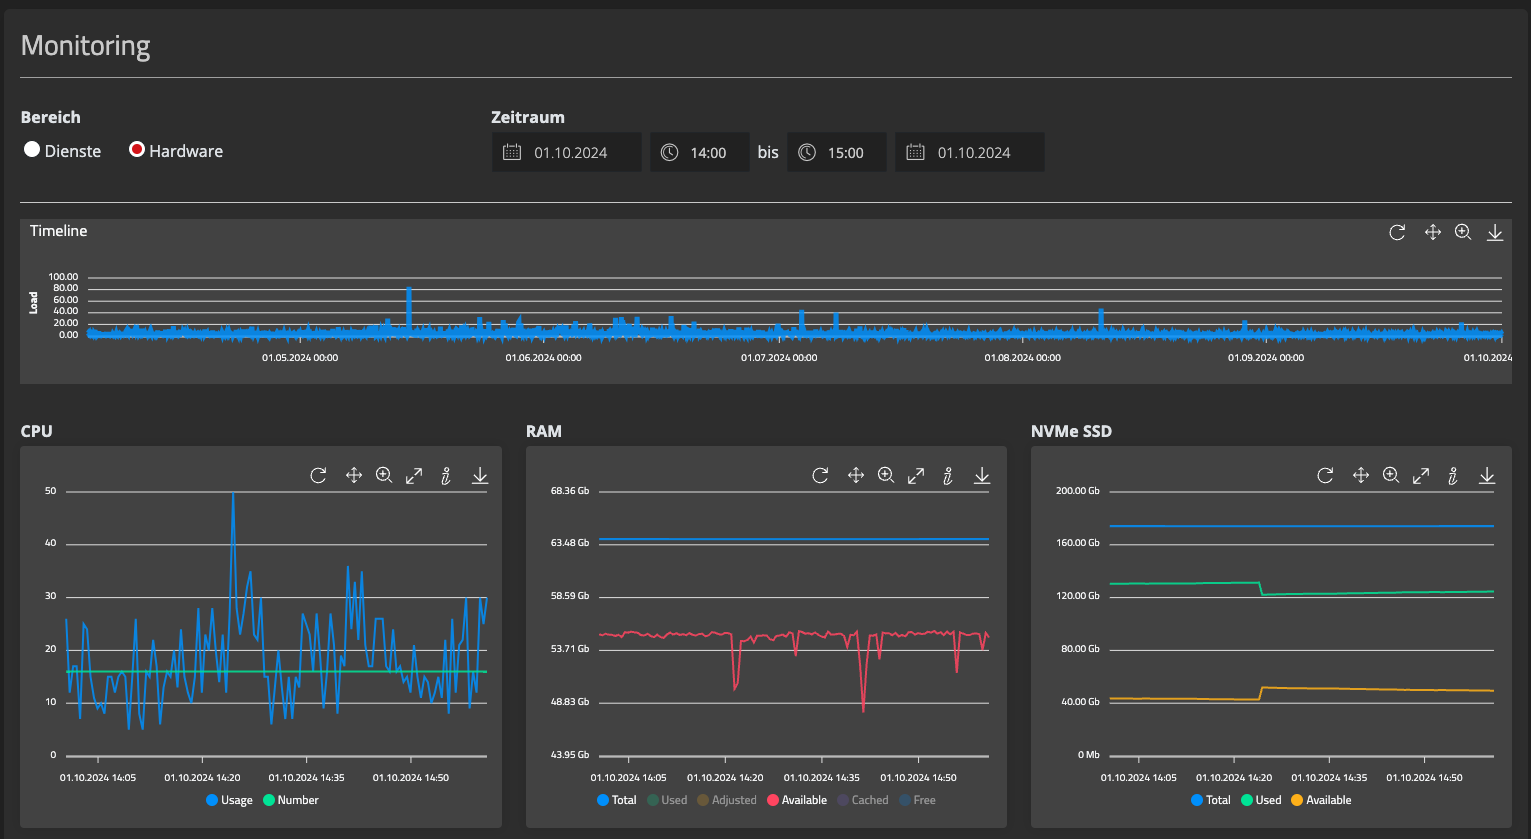Screen dimensions: 1531x839
Task: Show Cached series in RAM legend
Action: [863, 800]
